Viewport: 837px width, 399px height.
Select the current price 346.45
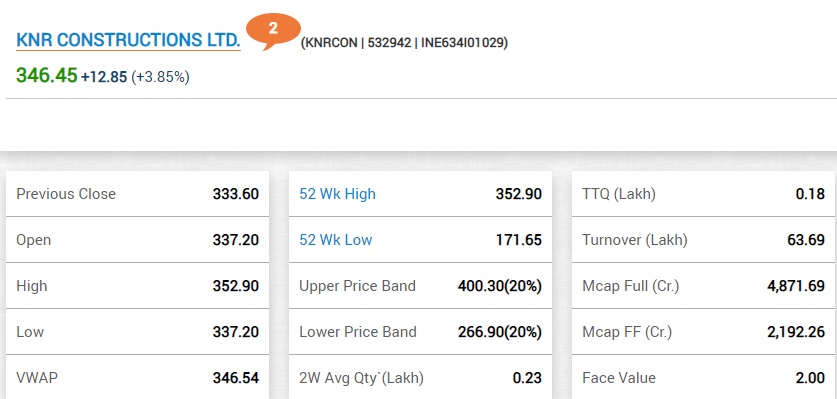tap(47, 76)
